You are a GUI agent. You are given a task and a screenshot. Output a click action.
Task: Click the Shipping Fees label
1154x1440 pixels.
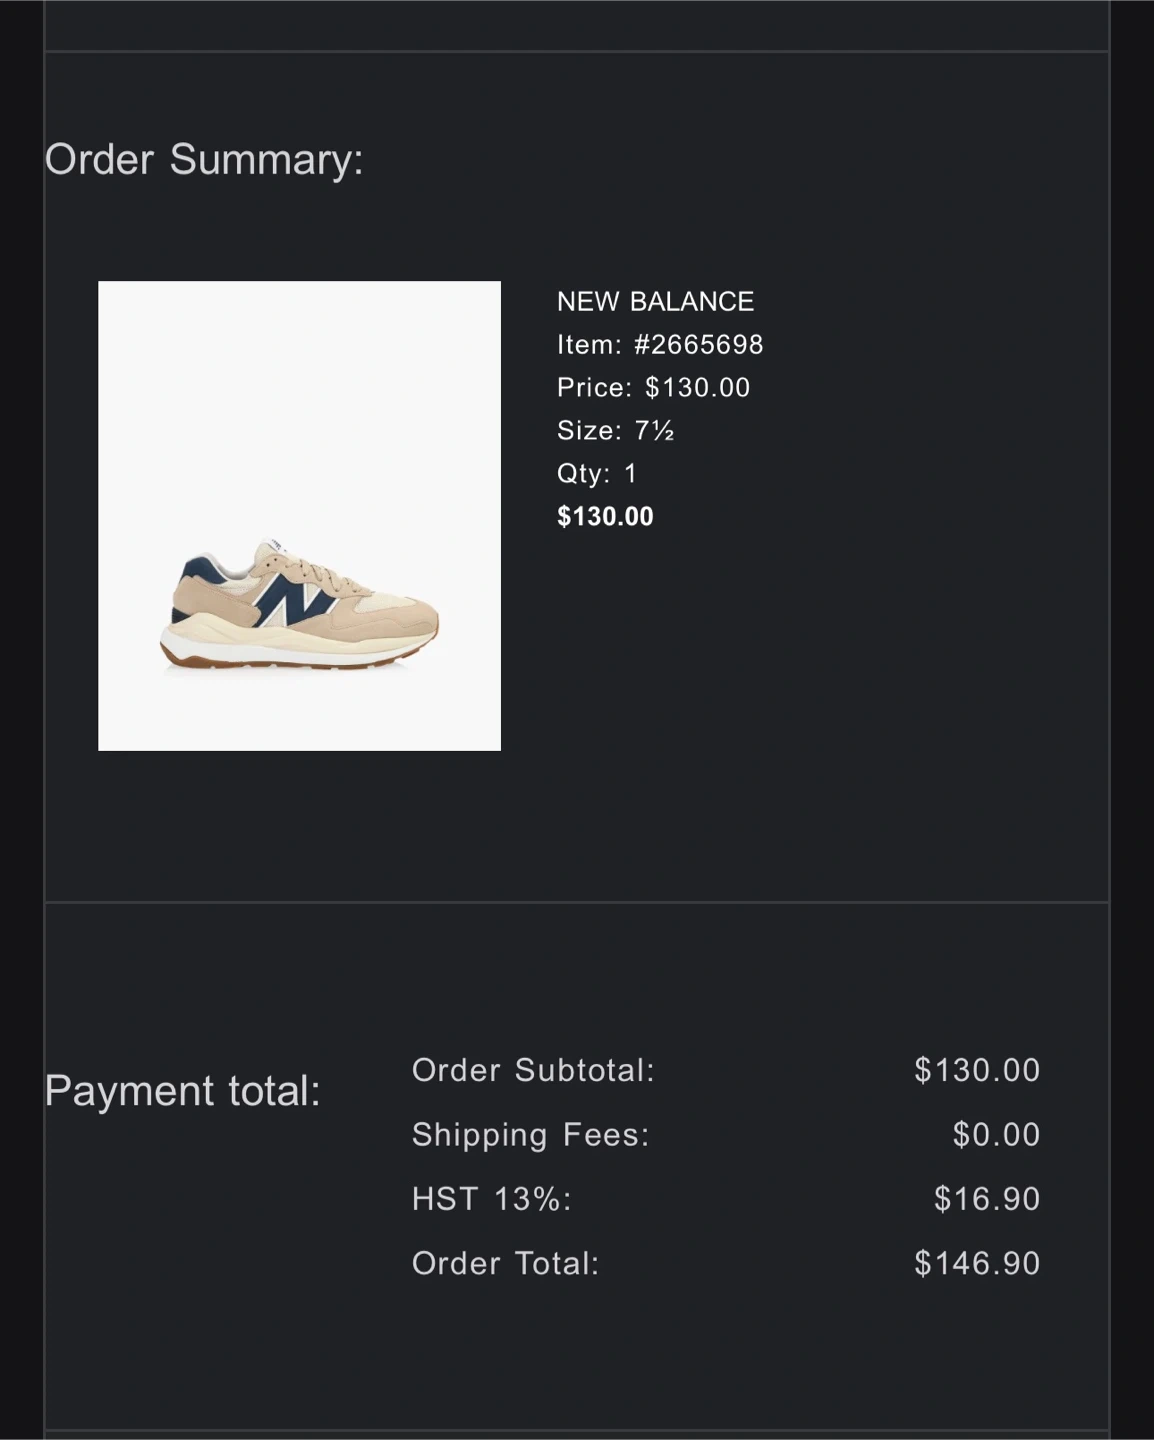click(x=530, y=1134)
